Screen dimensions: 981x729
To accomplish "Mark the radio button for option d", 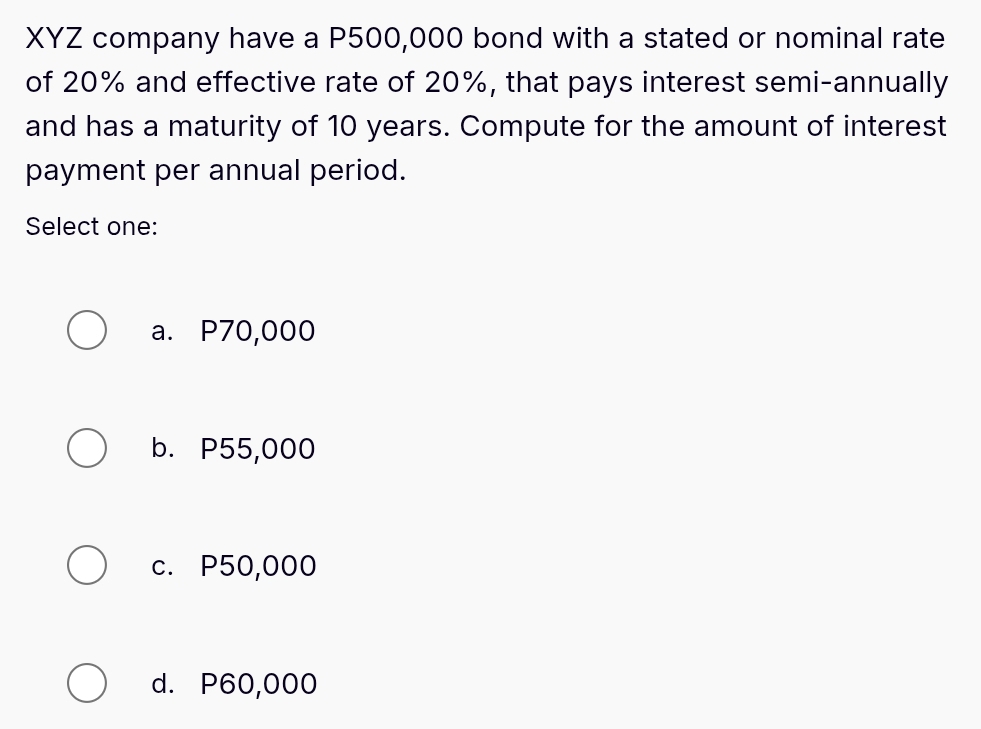I will click(x=87, y=684).
